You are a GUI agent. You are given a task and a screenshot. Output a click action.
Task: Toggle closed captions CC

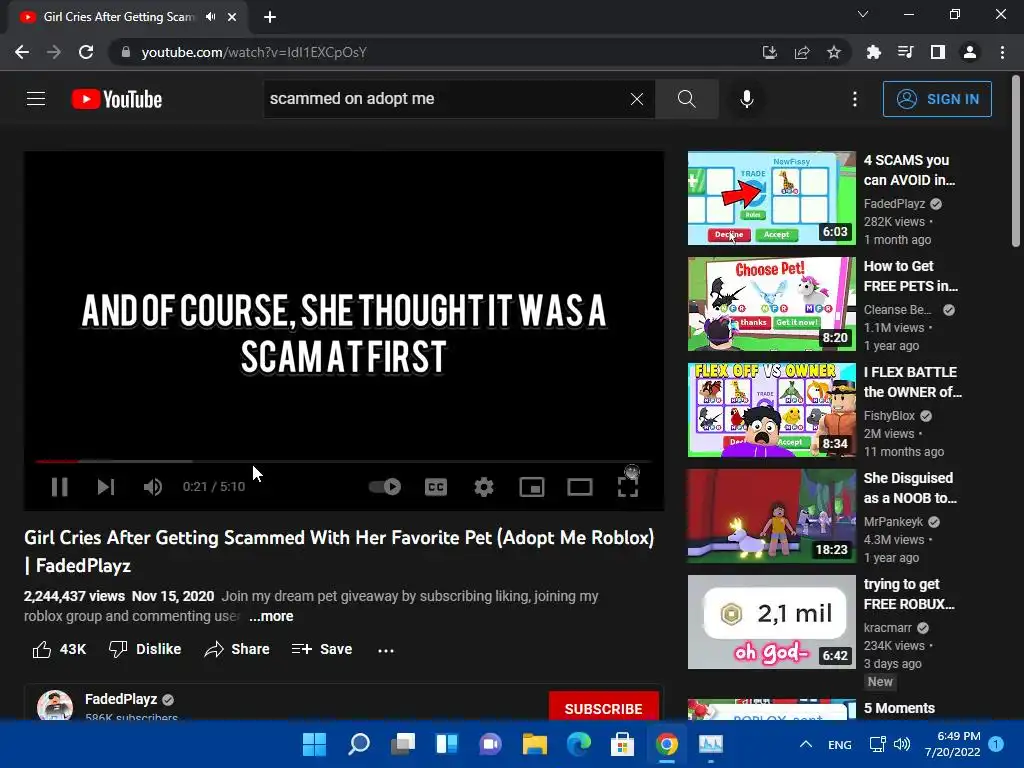[x=436, y=487]
